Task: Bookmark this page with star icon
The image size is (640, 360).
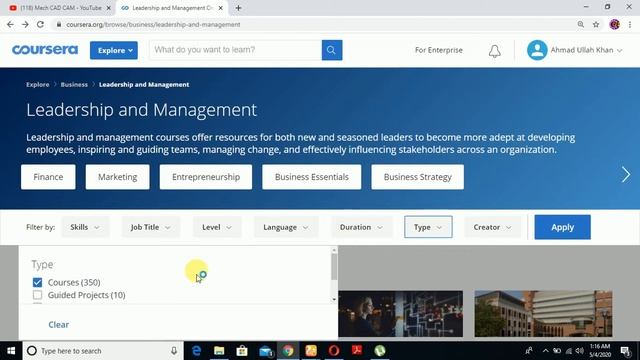Action: 596,24
